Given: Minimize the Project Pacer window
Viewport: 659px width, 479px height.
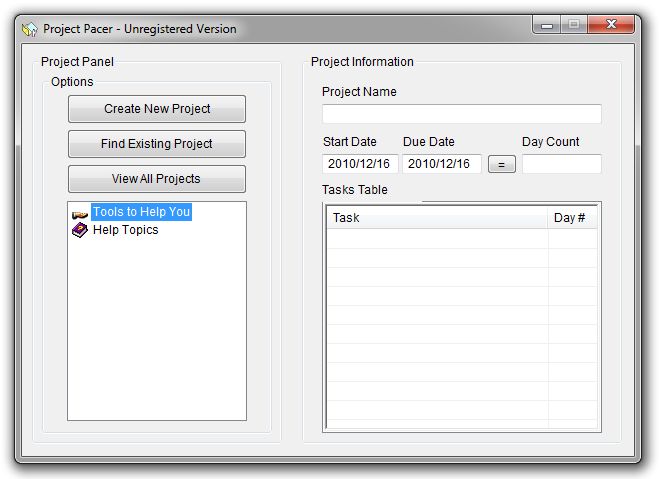Looking at the screenshot, I should [546, 25].
